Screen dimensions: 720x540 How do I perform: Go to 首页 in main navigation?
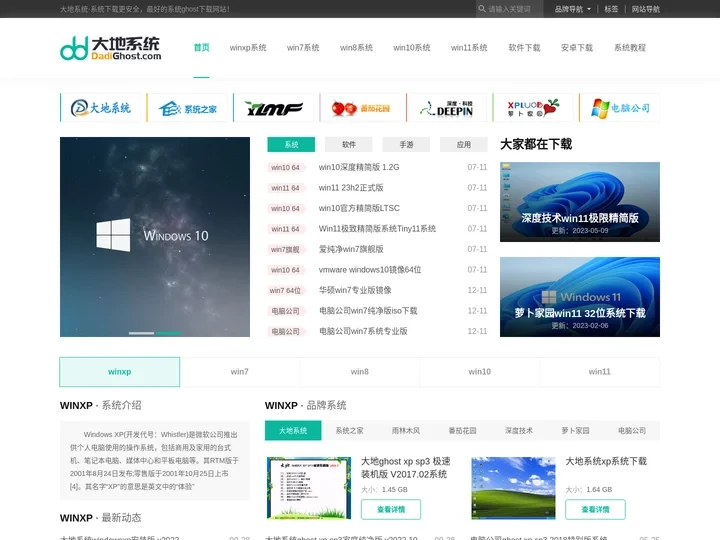(202, 47)
